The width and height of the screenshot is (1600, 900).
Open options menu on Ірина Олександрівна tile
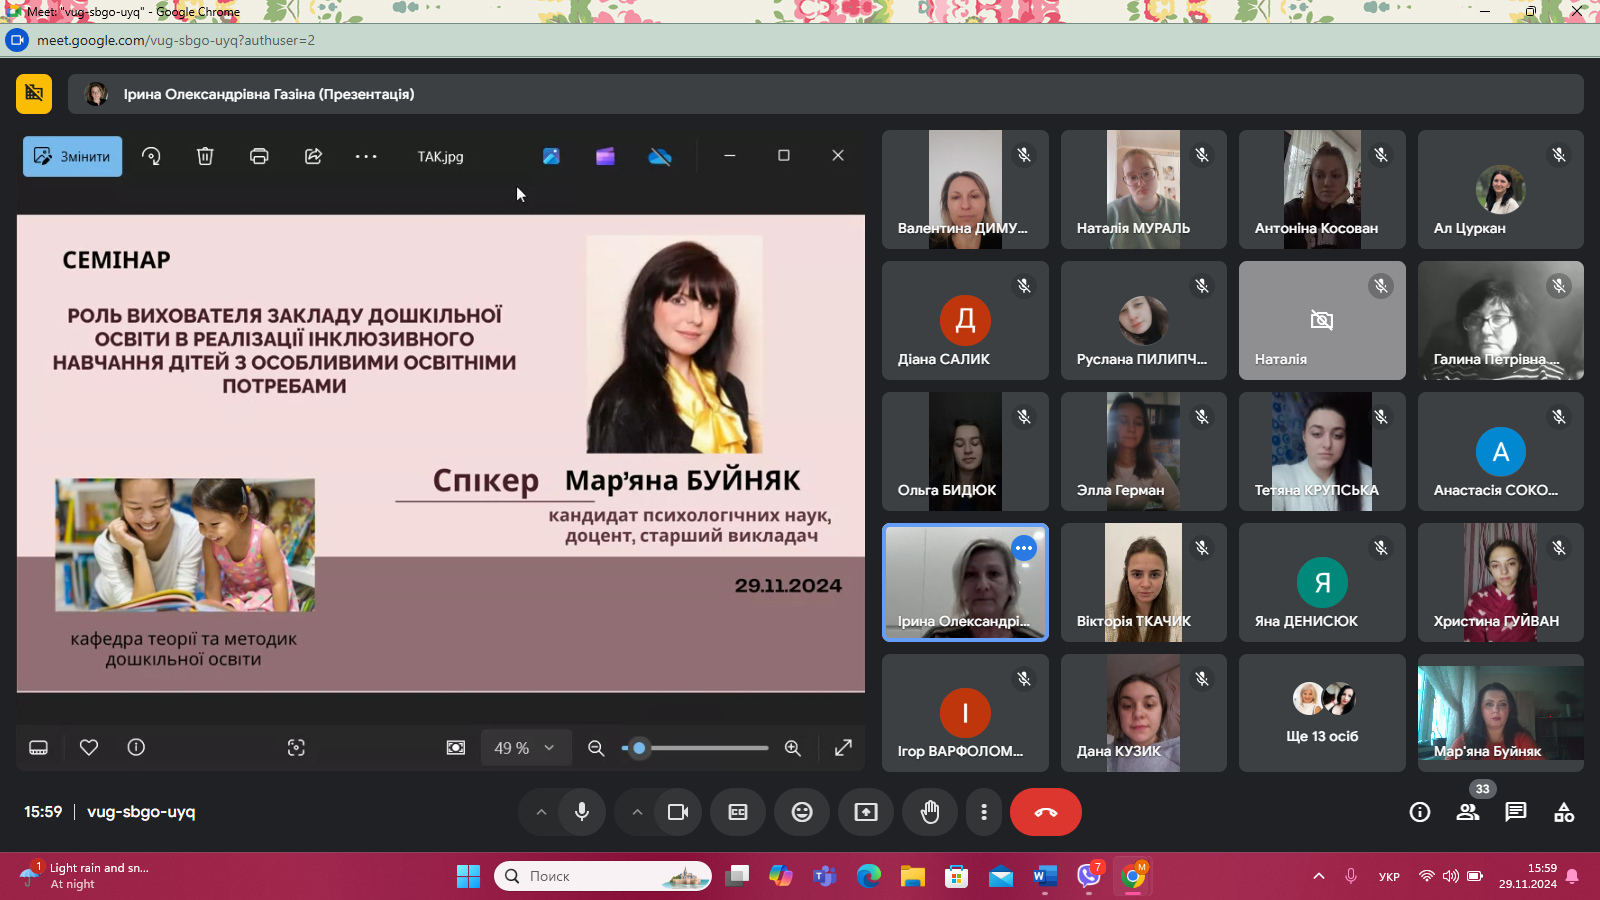point(1023,548)
